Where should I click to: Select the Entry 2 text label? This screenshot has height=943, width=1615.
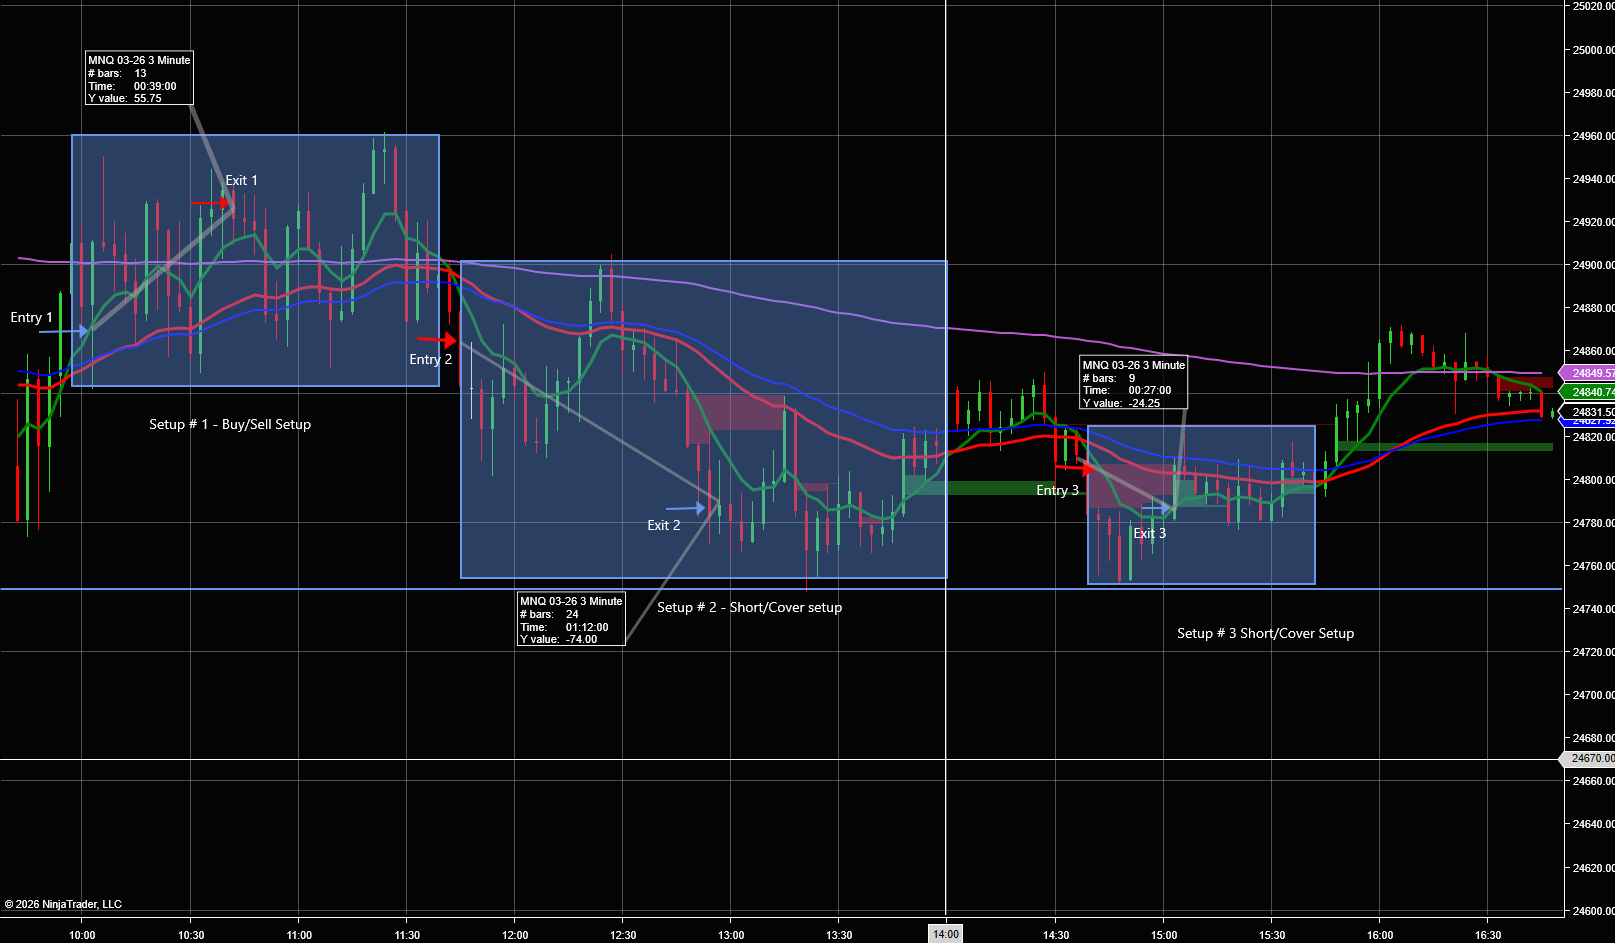[x=430, y=359]
